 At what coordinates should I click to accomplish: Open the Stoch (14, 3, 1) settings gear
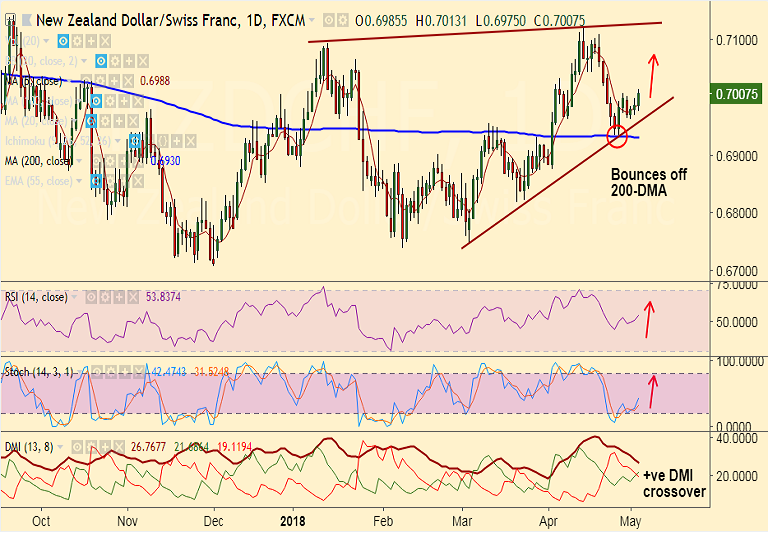pyautogui.click(x=111, y=372)
